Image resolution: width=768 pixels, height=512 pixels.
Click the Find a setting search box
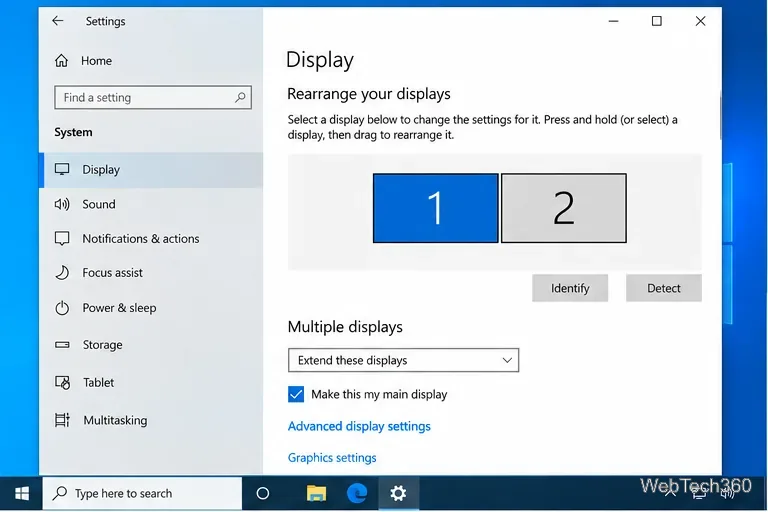pyautogui.click(x=153, y=98)
